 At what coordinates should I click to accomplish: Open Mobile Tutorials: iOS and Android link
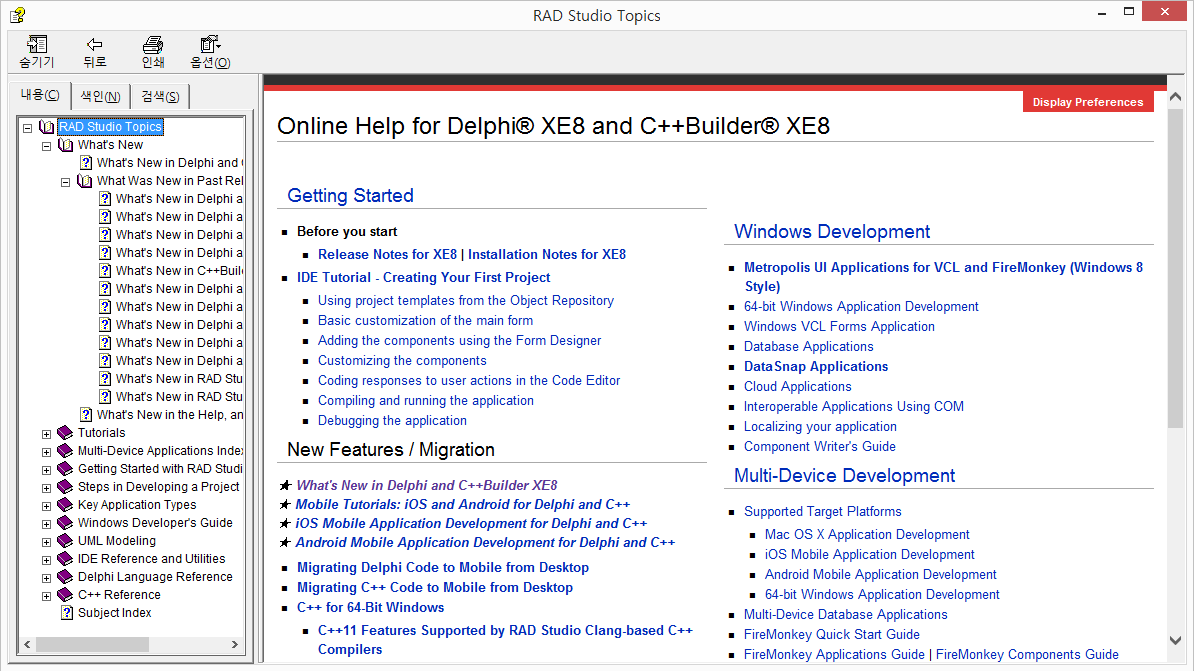click(462, 504)
